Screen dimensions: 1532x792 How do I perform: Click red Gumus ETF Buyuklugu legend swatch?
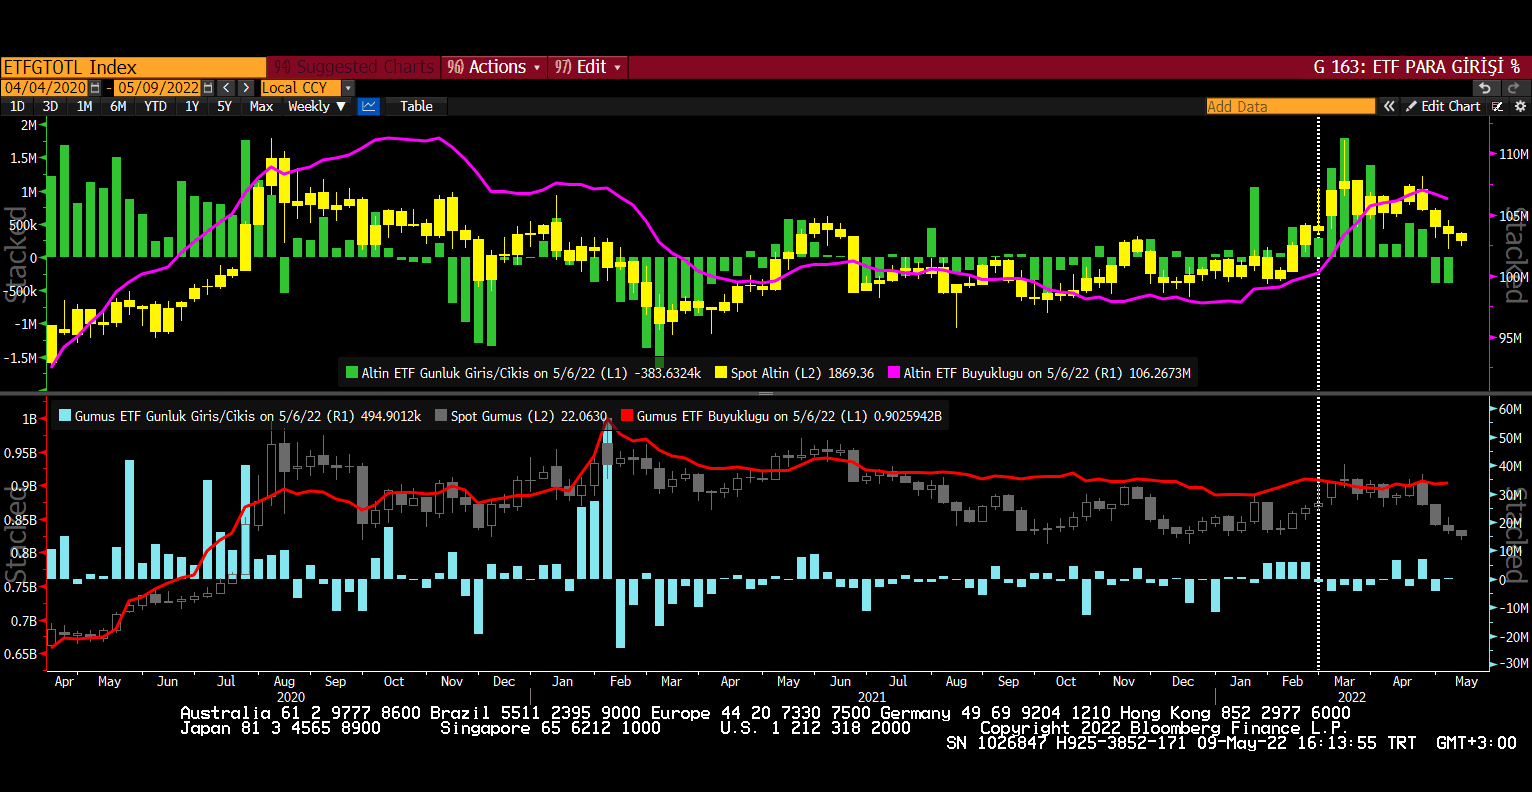(x=627, y=416)
